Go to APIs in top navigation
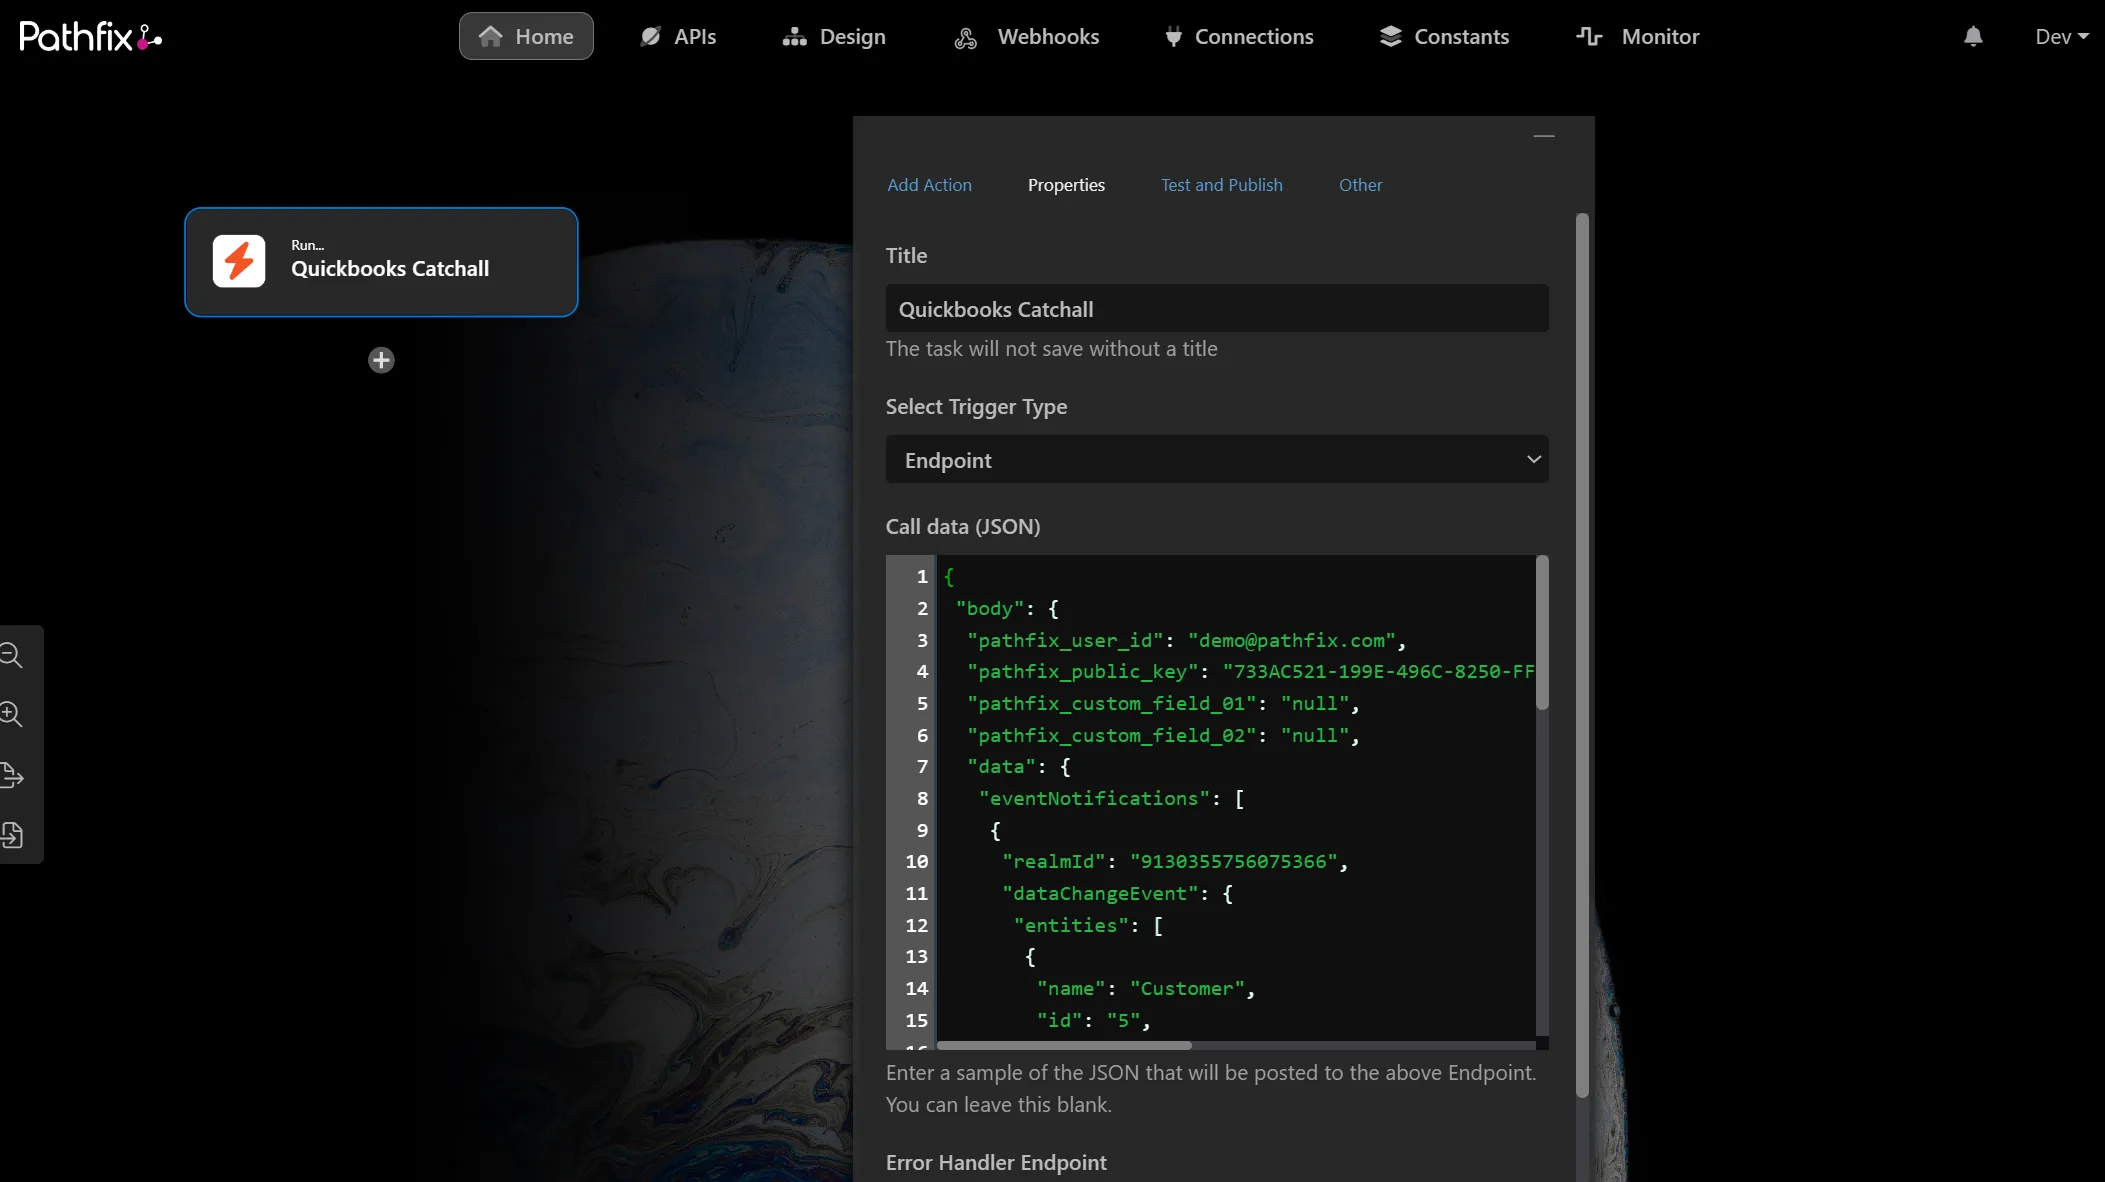The height and width of the screenshot is (1182, 2105). 678,36
